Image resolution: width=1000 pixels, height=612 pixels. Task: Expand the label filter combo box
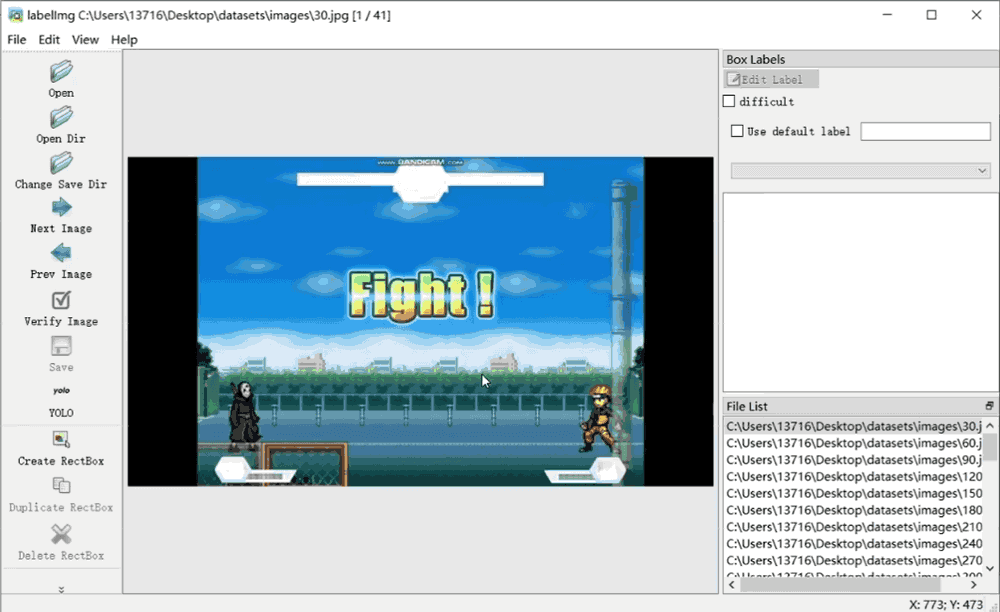860,171
